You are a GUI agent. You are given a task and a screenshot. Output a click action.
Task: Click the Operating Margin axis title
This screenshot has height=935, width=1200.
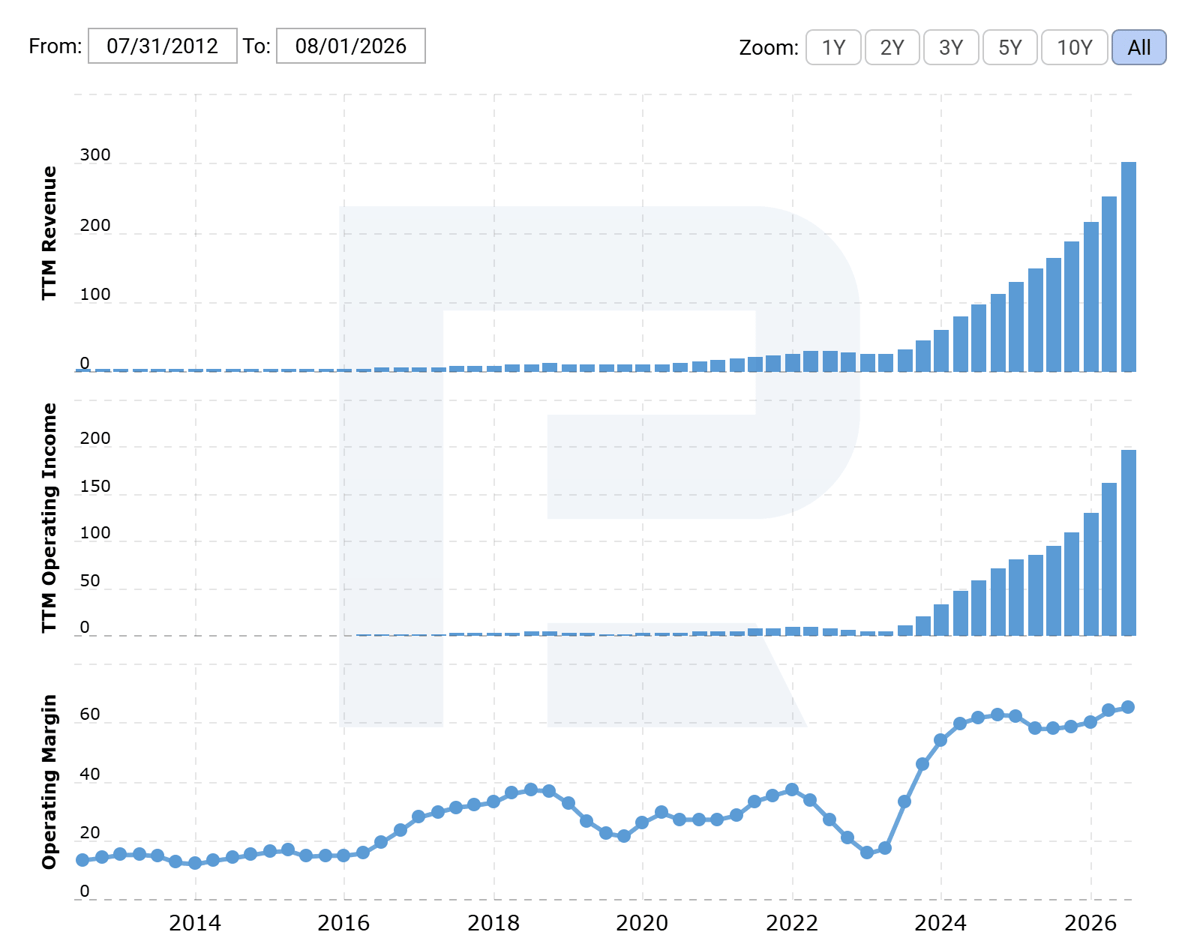pyautogui.click(x=50, y=782)
